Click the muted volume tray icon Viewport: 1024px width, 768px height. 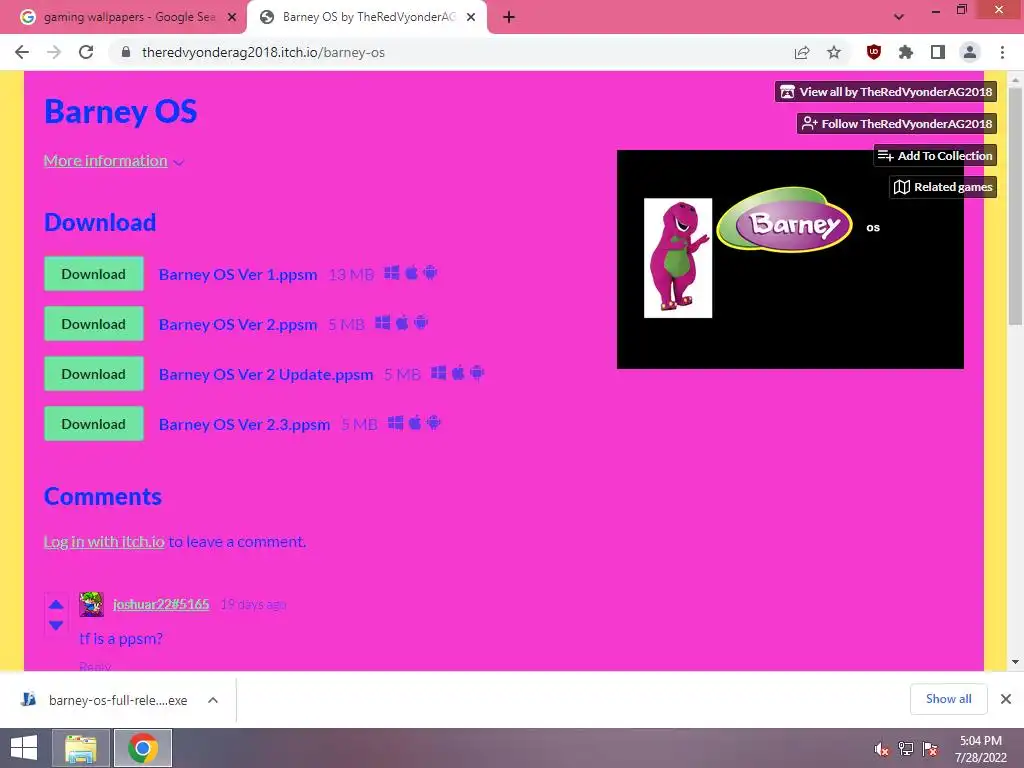coord(882,749)
